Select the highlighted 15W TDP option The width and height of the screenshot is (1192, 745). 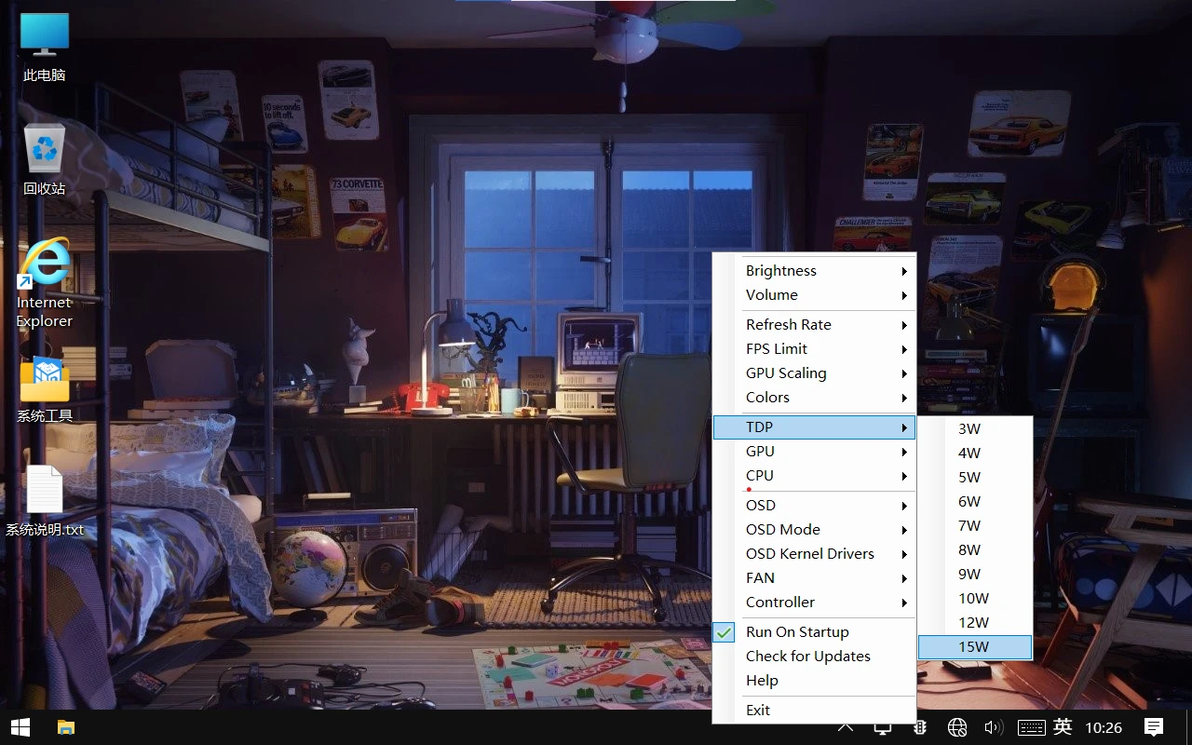click(x=975, y=647)
